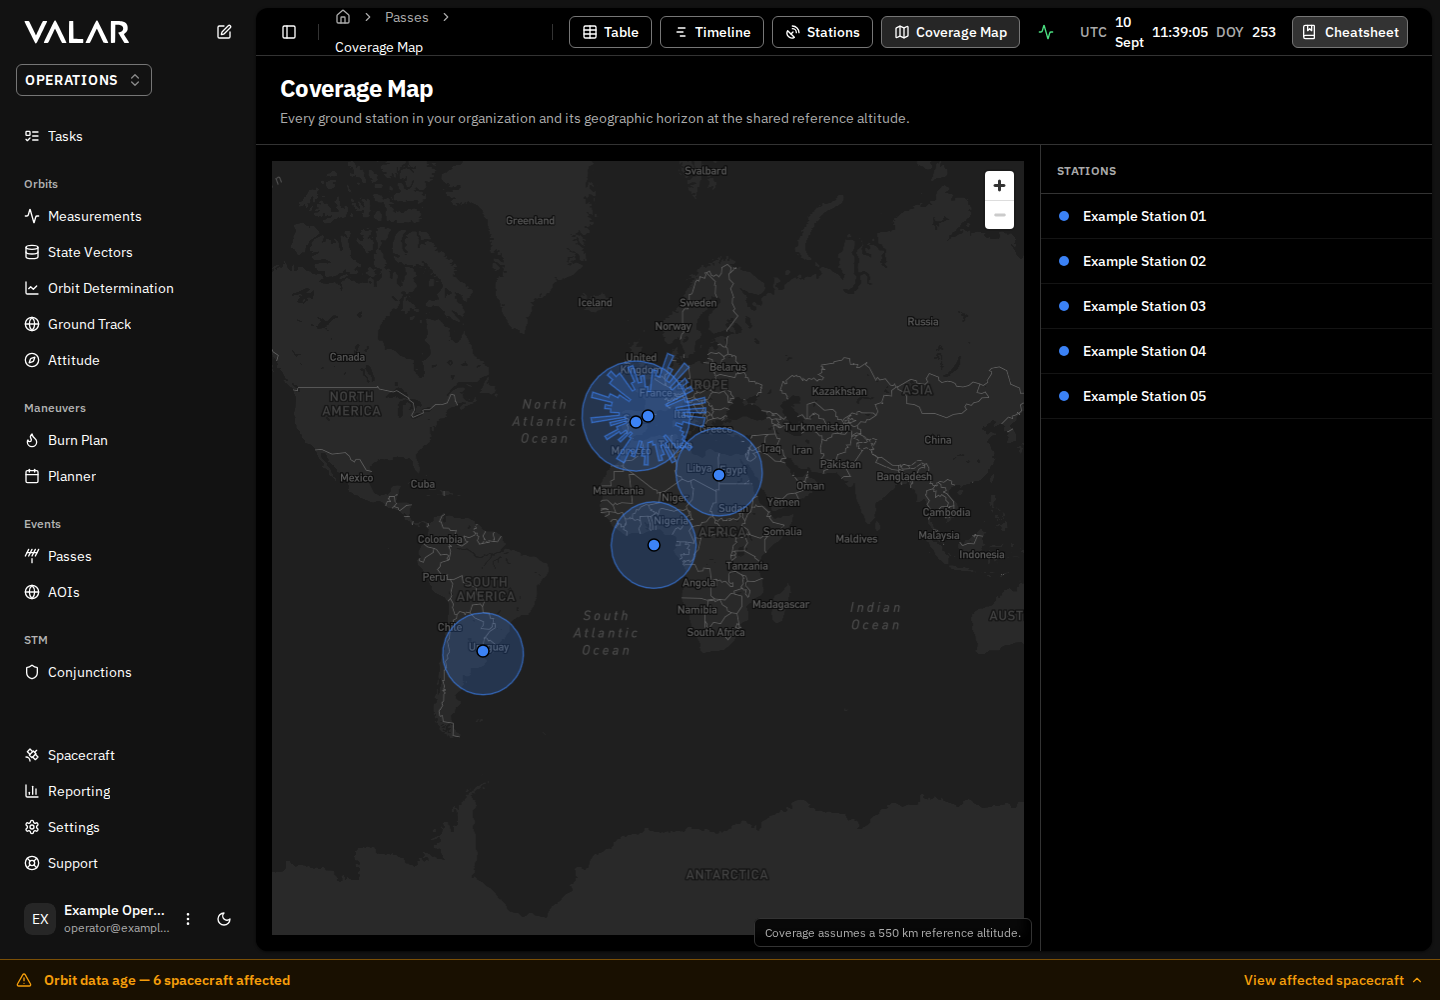Select the Coverage Map view tab
Image resolution: width=1440 pixels, height=1000 pixels.
tap(951, 32)
